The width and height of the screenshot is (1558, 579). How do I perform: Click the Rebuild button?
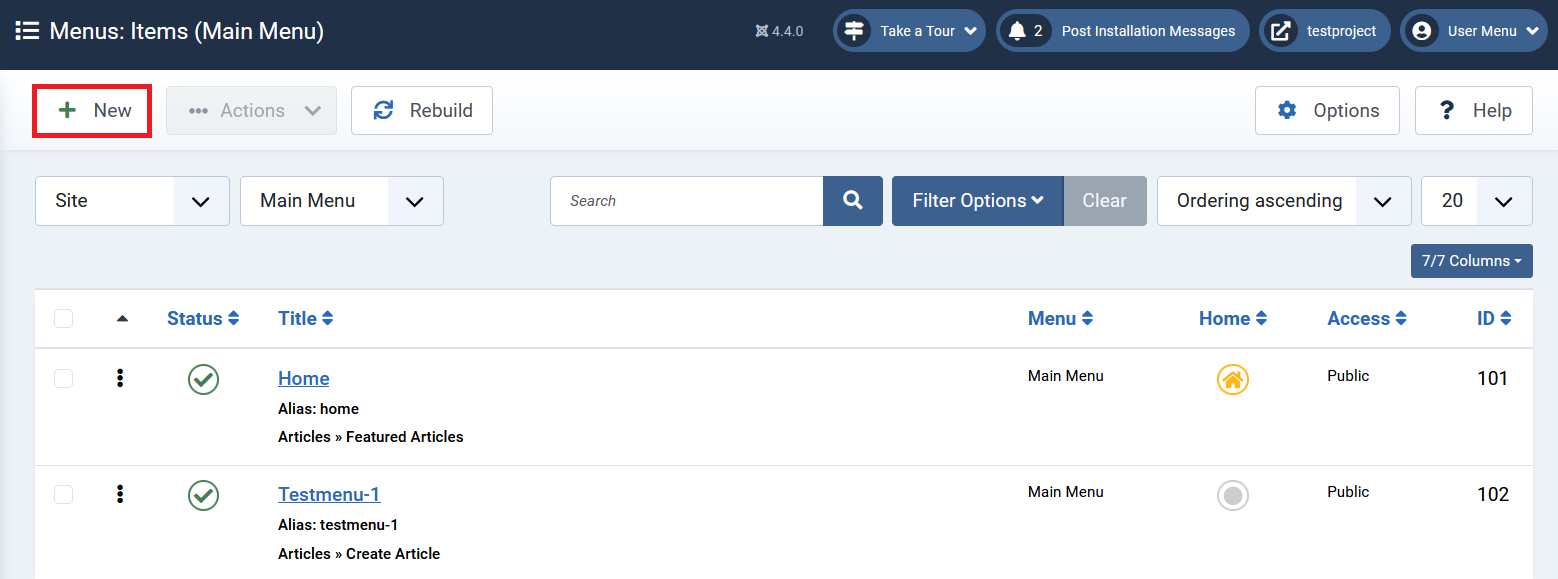422,110
